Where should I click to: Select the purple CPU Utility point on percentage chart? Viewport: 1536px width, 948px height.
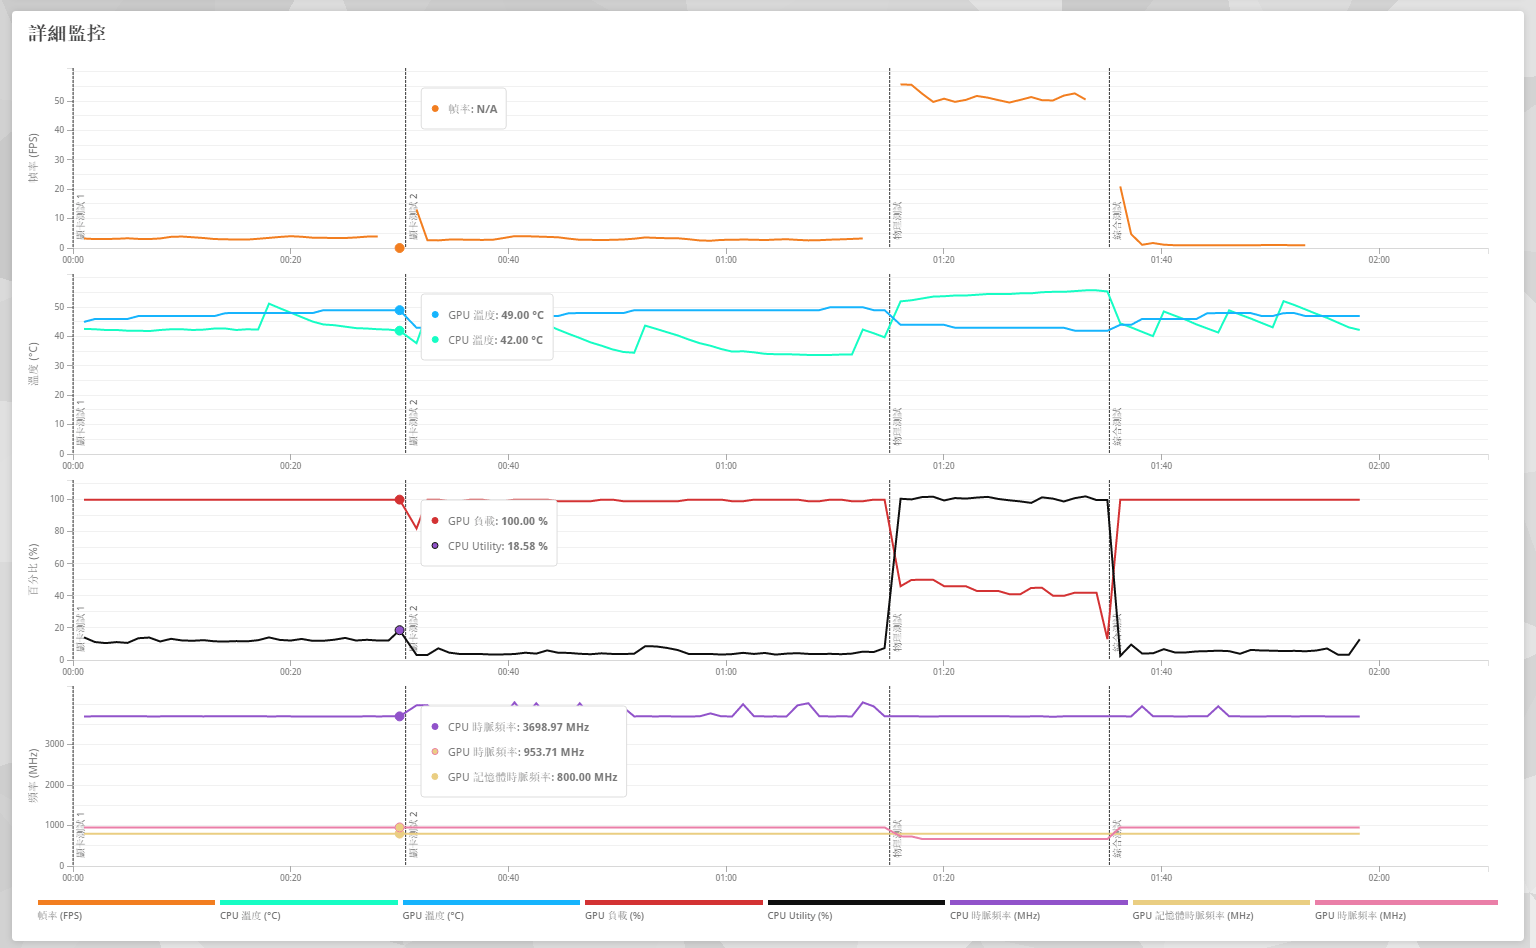(x=399, y=631)
